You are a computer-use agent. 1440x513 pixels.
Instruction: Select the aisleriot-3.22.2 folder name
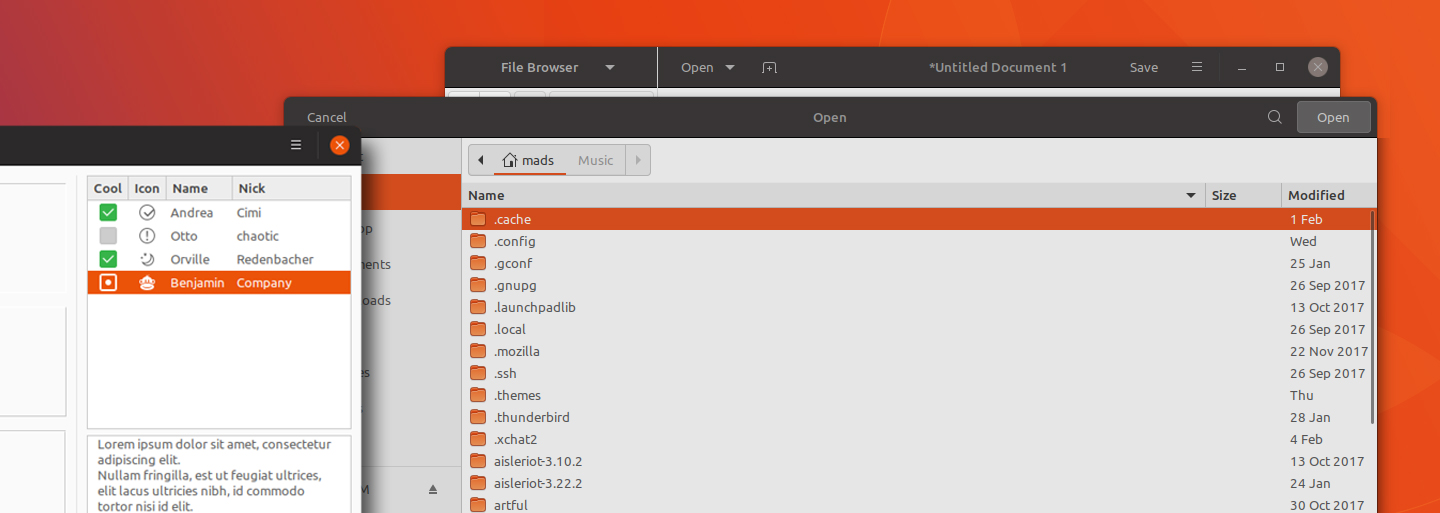coord(538,483)
